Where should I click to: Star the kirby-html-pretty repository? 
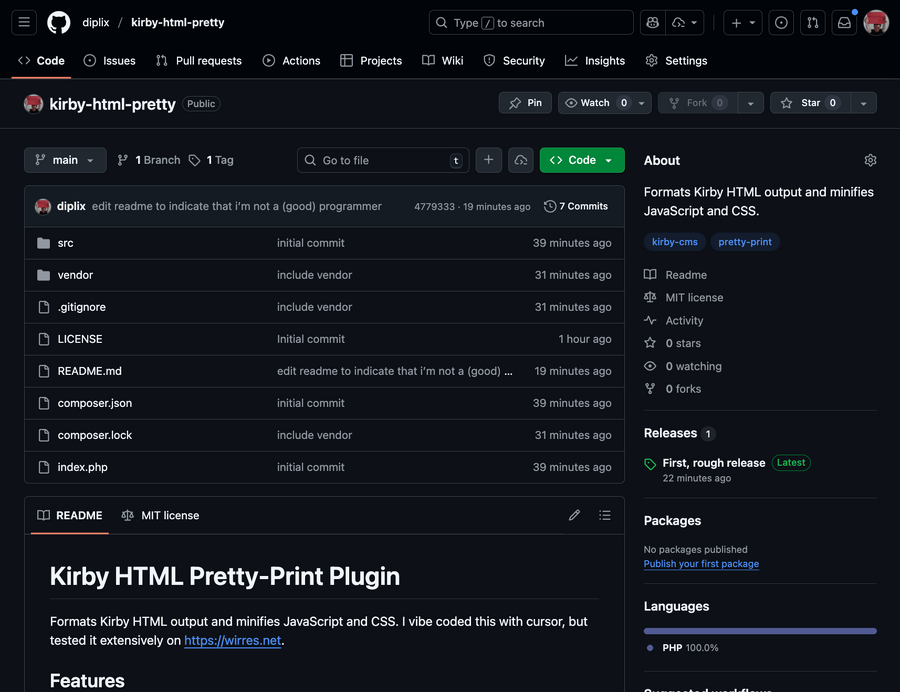click(810, 102)
